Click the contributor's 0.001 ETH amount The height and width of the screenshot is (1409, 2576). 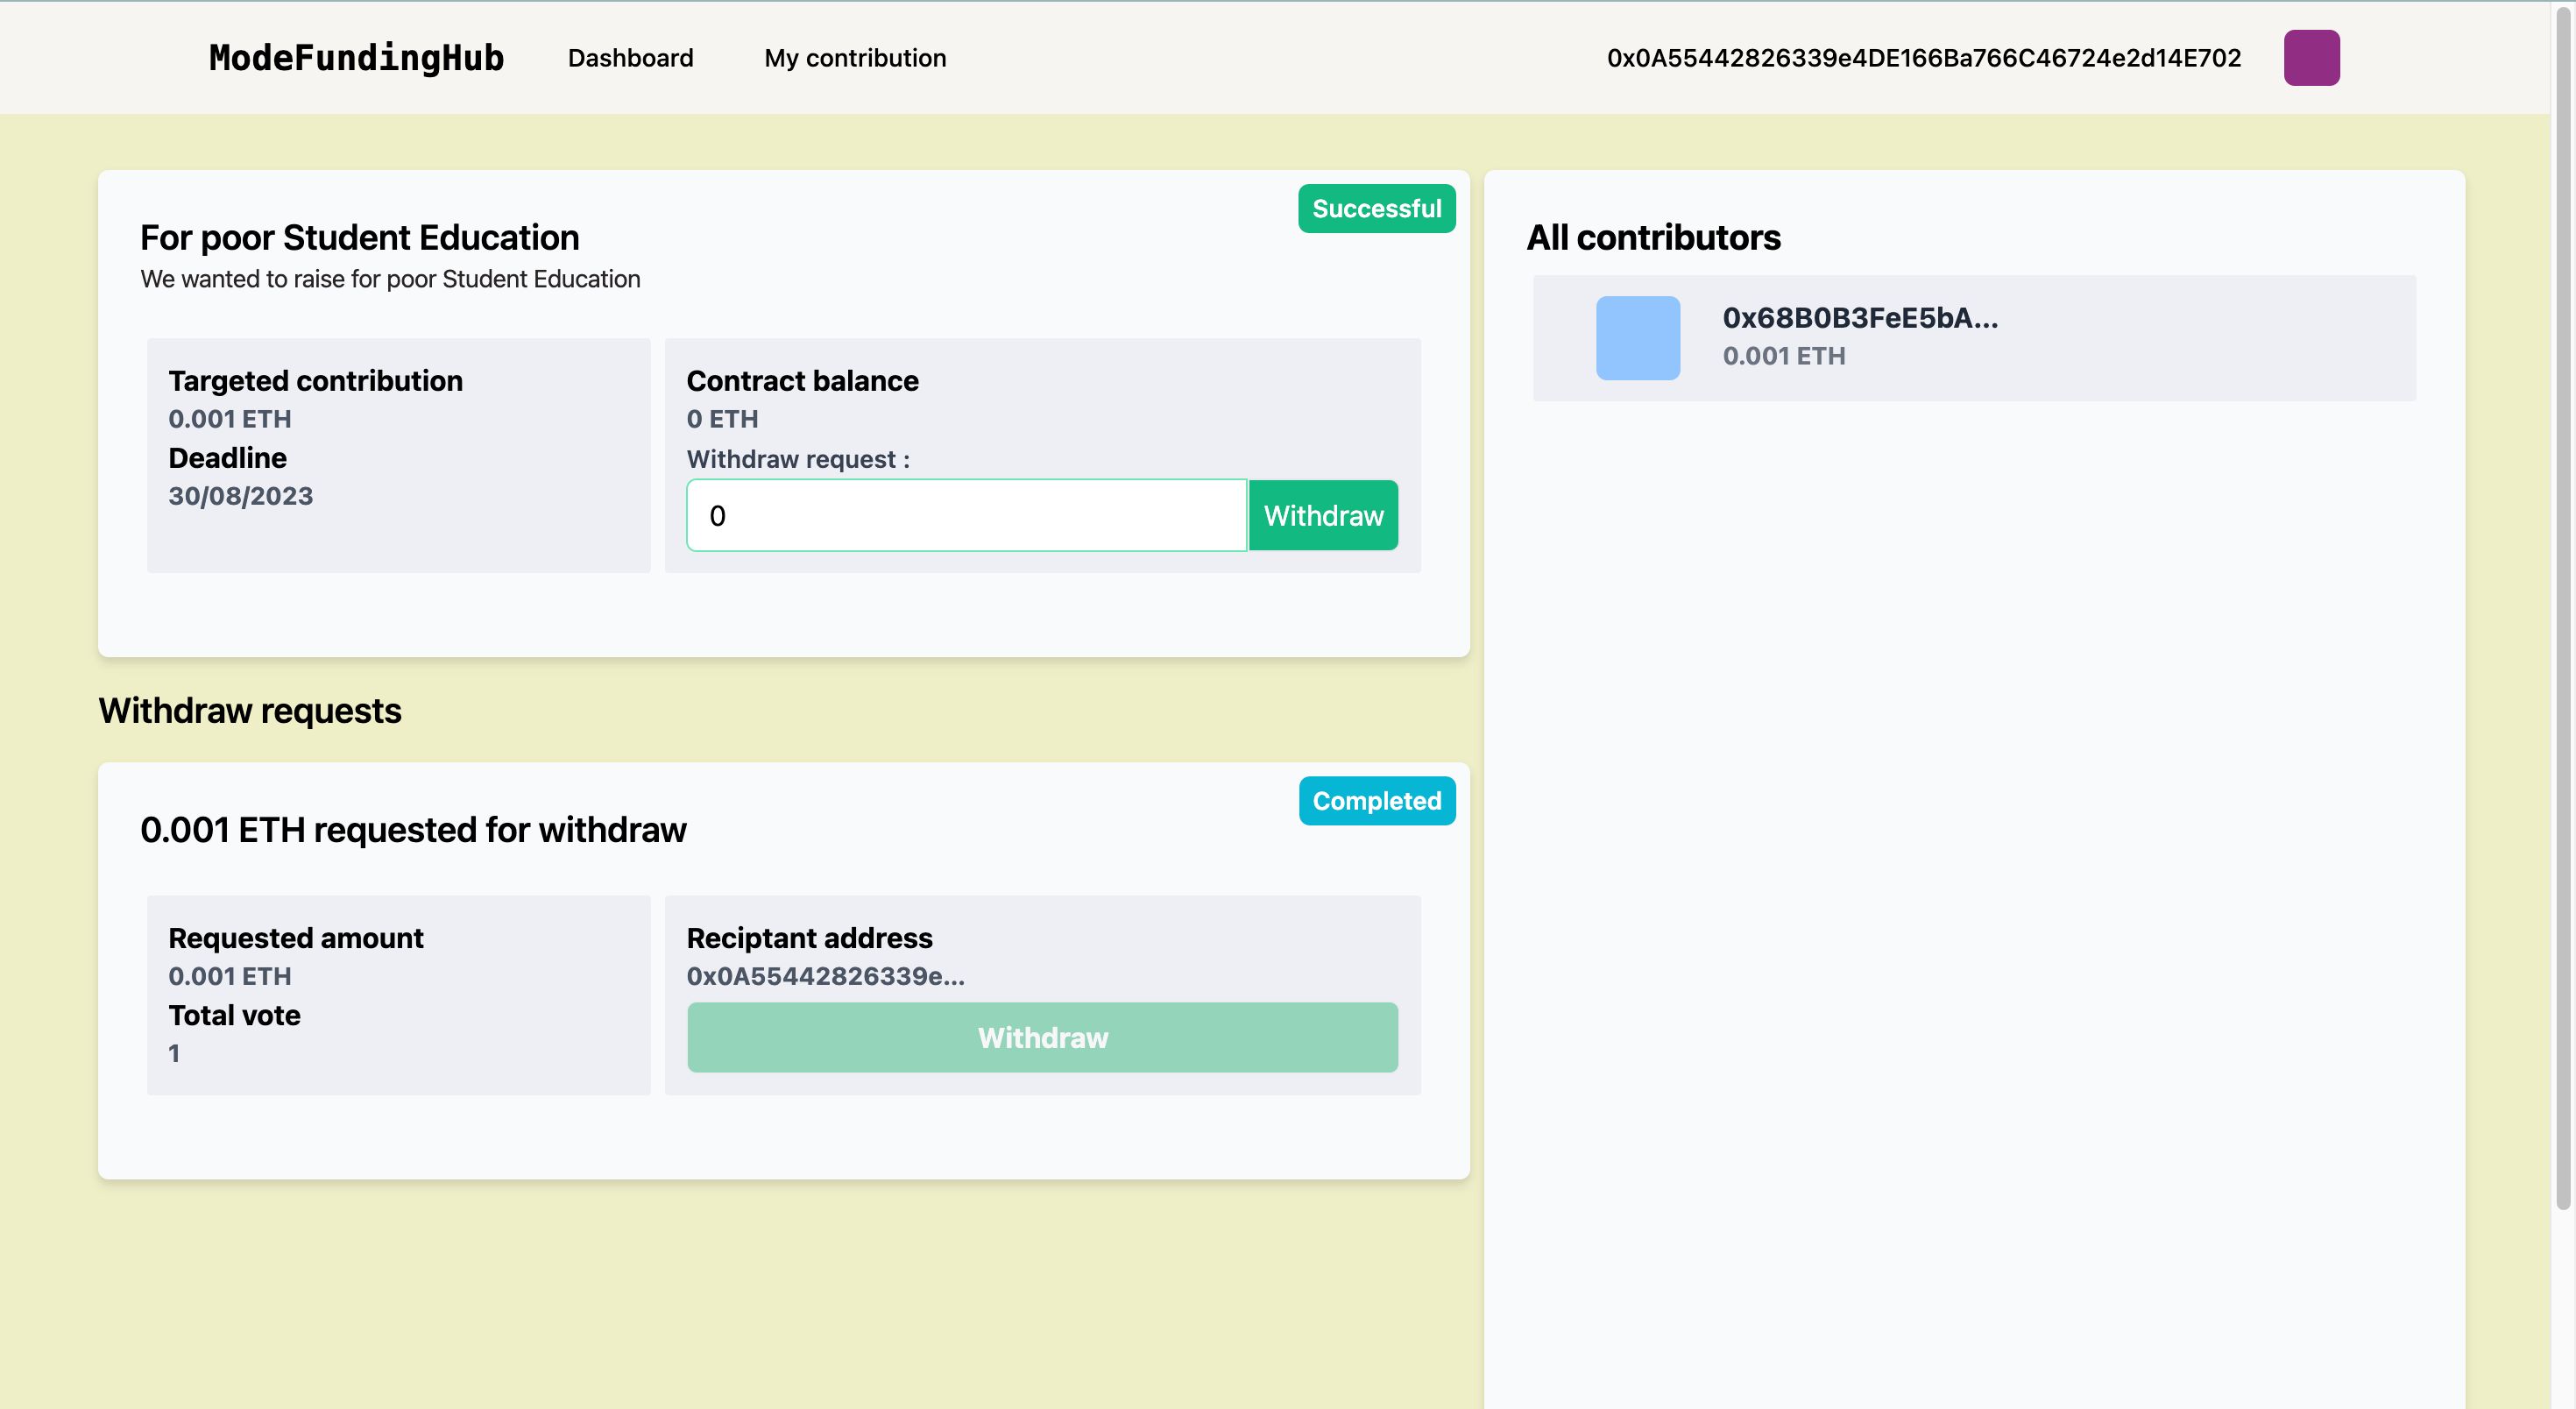1783,356
